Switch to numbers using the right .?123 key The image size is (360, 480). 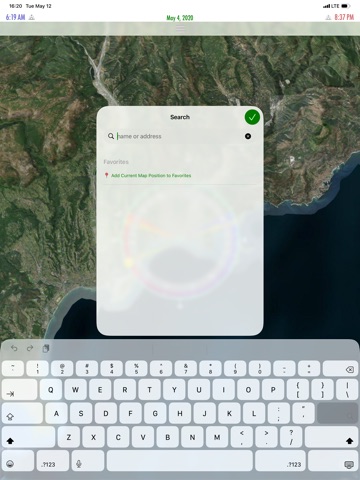tap(280, 461)
